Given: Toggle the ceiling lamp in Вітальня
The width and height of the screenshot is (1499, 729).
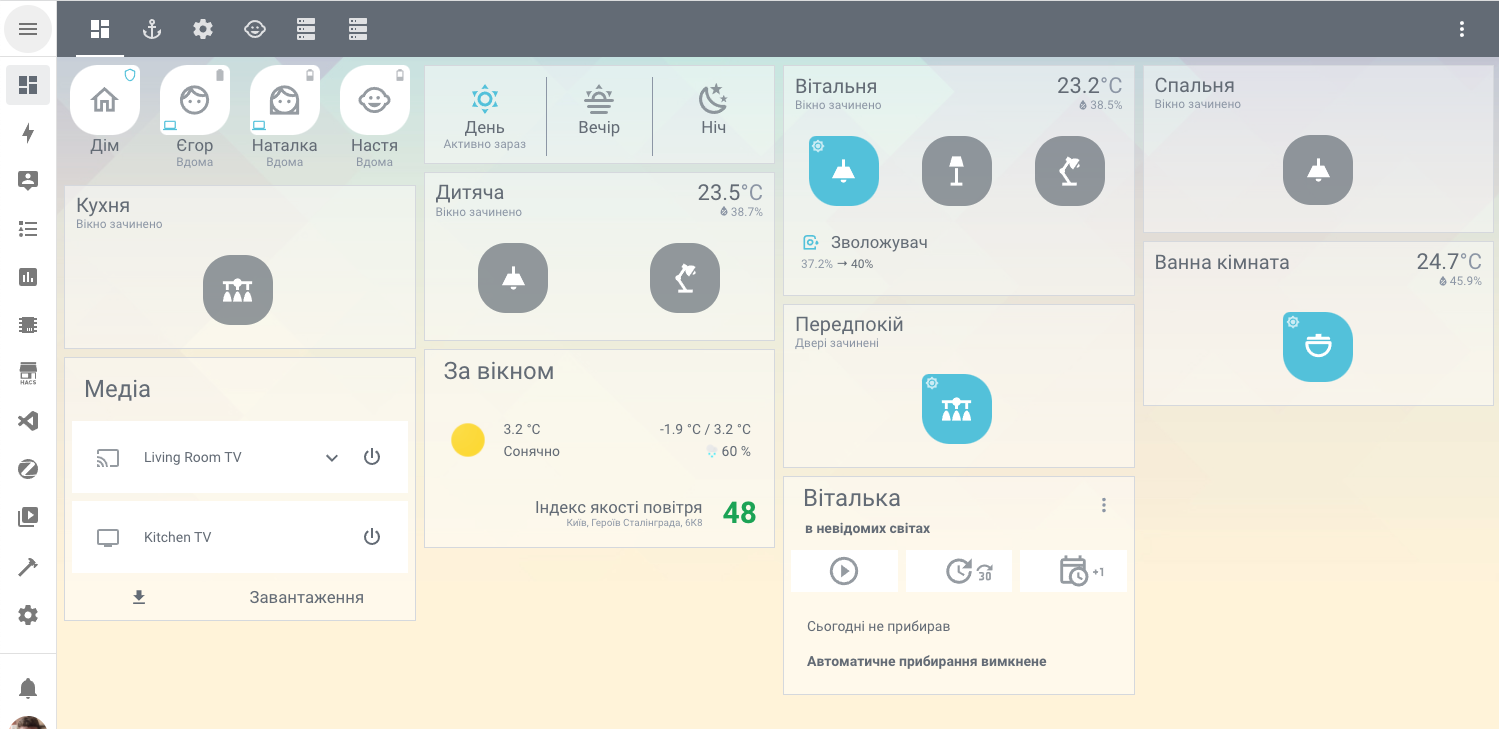Looking at the screenshot, I should [x=843, y=170].
